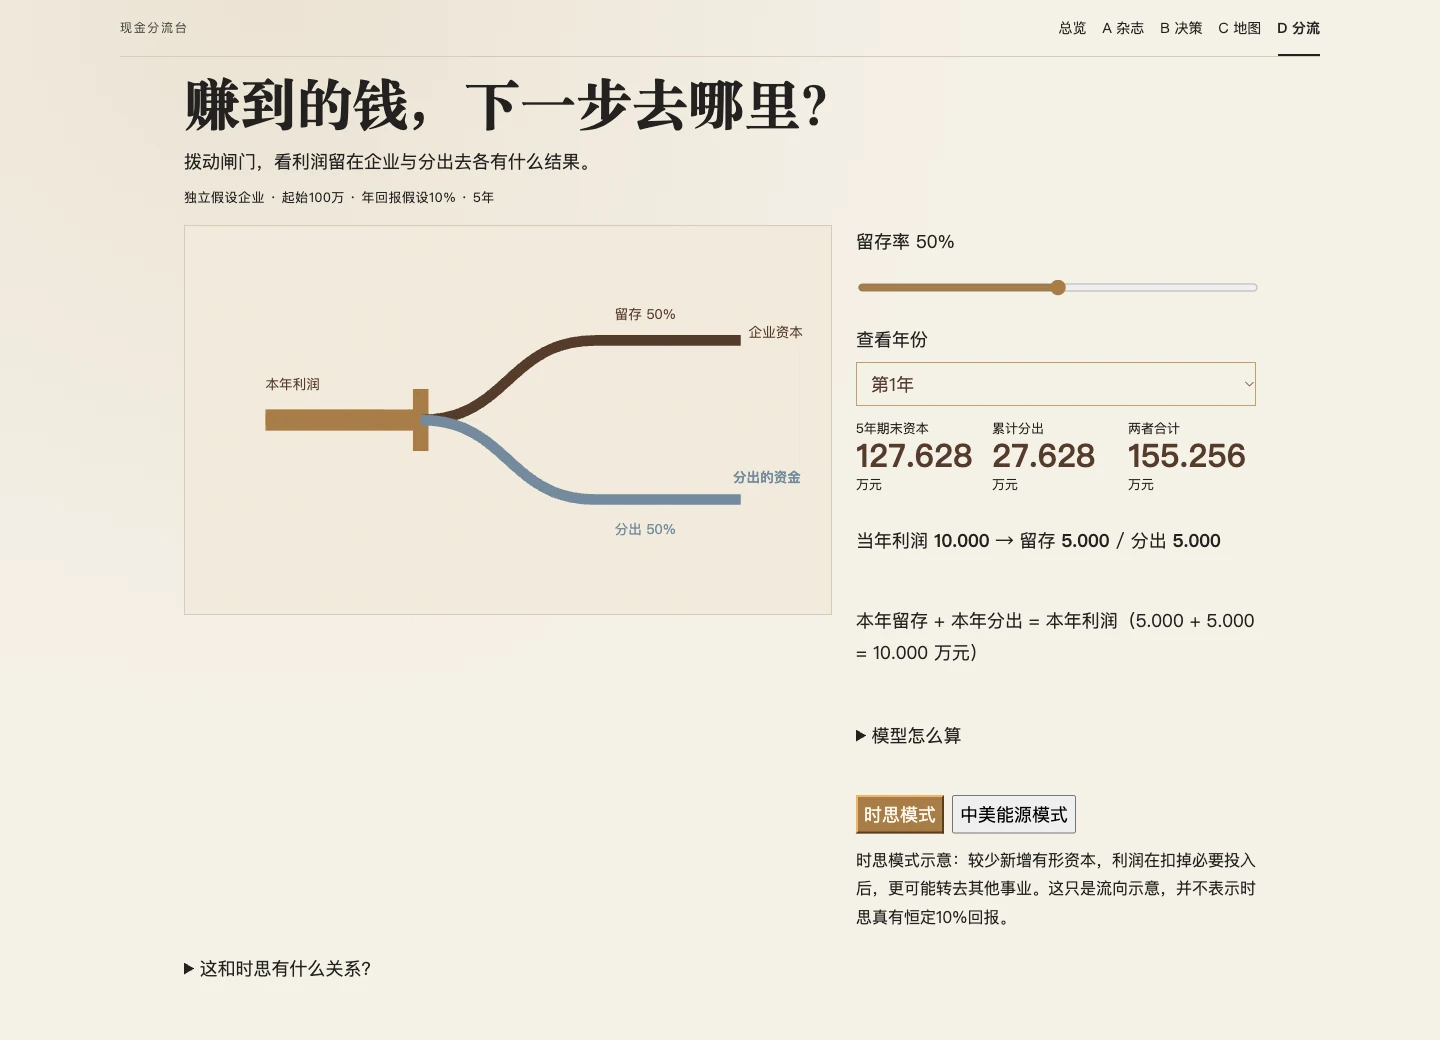Activate the 时思模式 button
Screen dimensions: 1440x1040
point(900,814)
